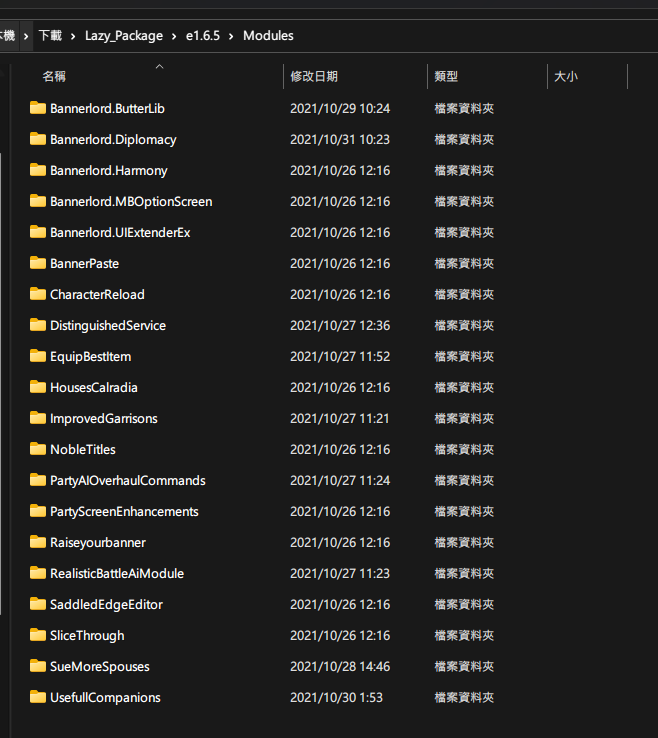Click the DistinguishedService folder icon
Image resolution: width=658 pixels, height=738 pixels.
(38, 325)
